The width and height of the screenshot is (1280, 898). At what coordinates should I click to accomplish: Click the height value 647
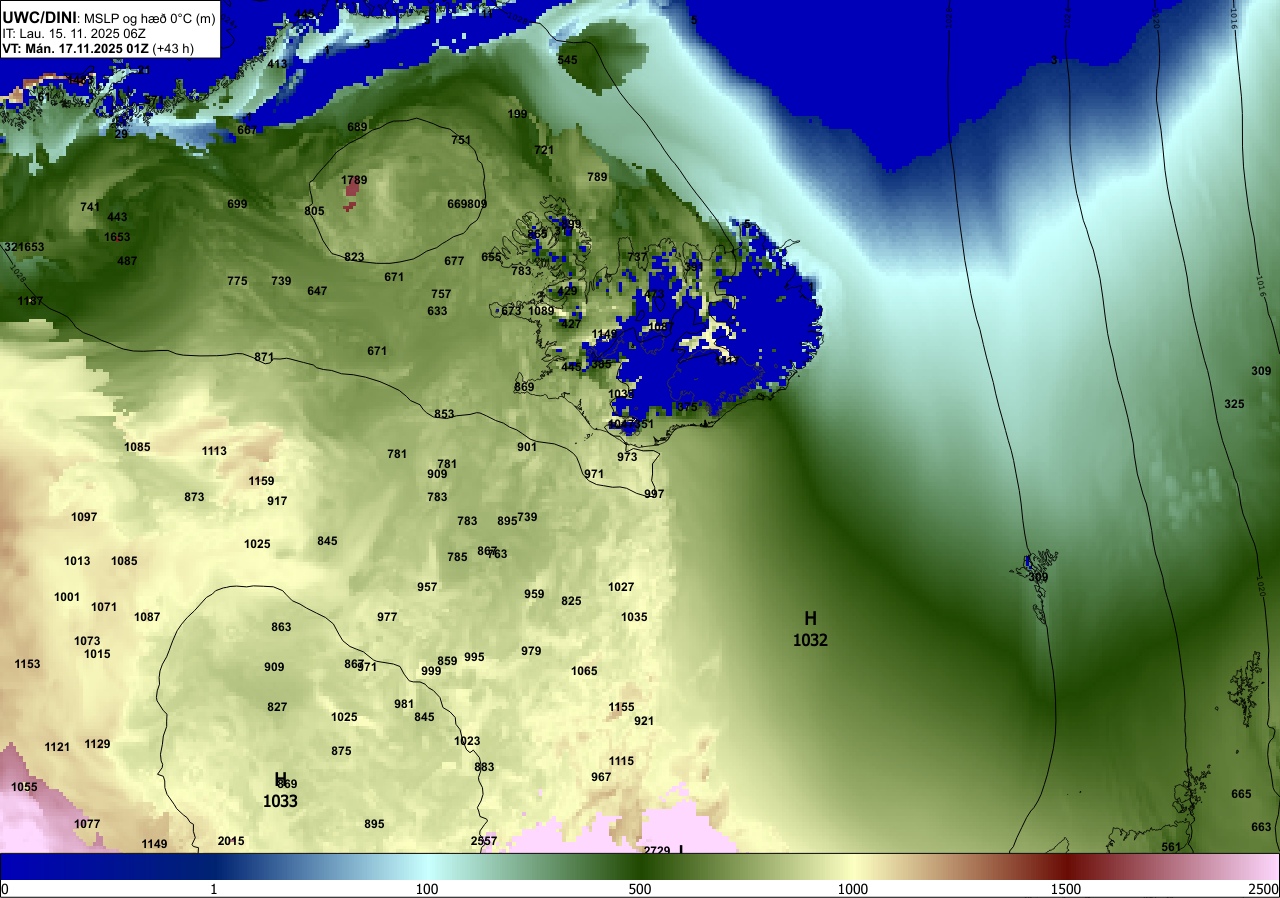317,291
